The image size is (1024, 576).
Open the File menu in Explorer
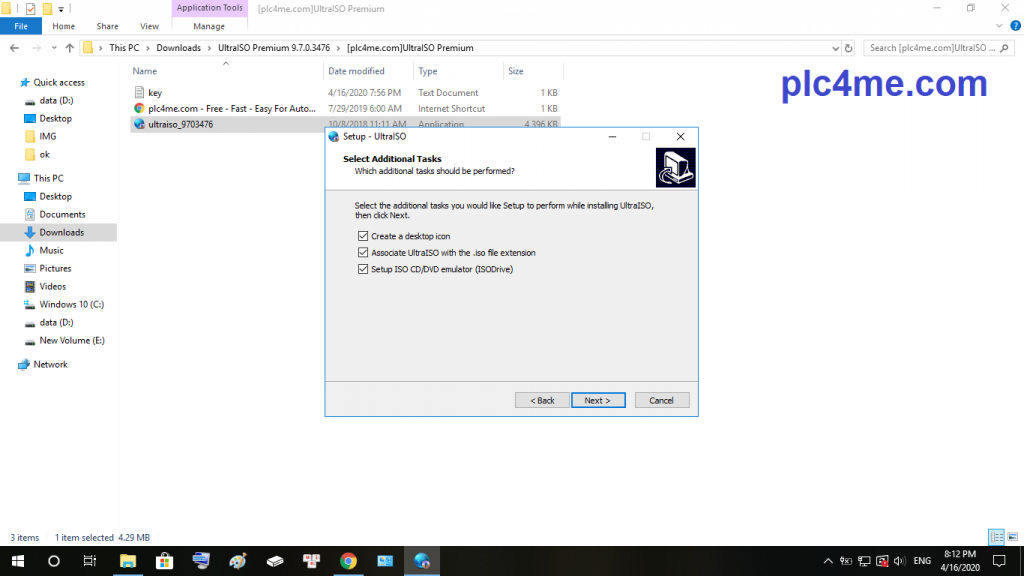tap(21, 26)
